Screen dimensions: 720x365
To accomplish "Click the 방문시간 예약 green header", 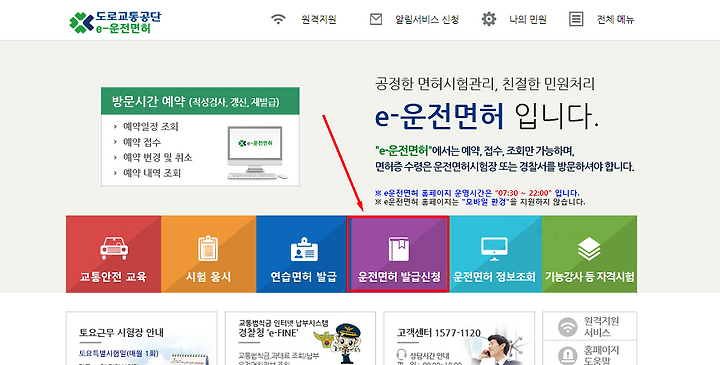I will coord(200,101).
